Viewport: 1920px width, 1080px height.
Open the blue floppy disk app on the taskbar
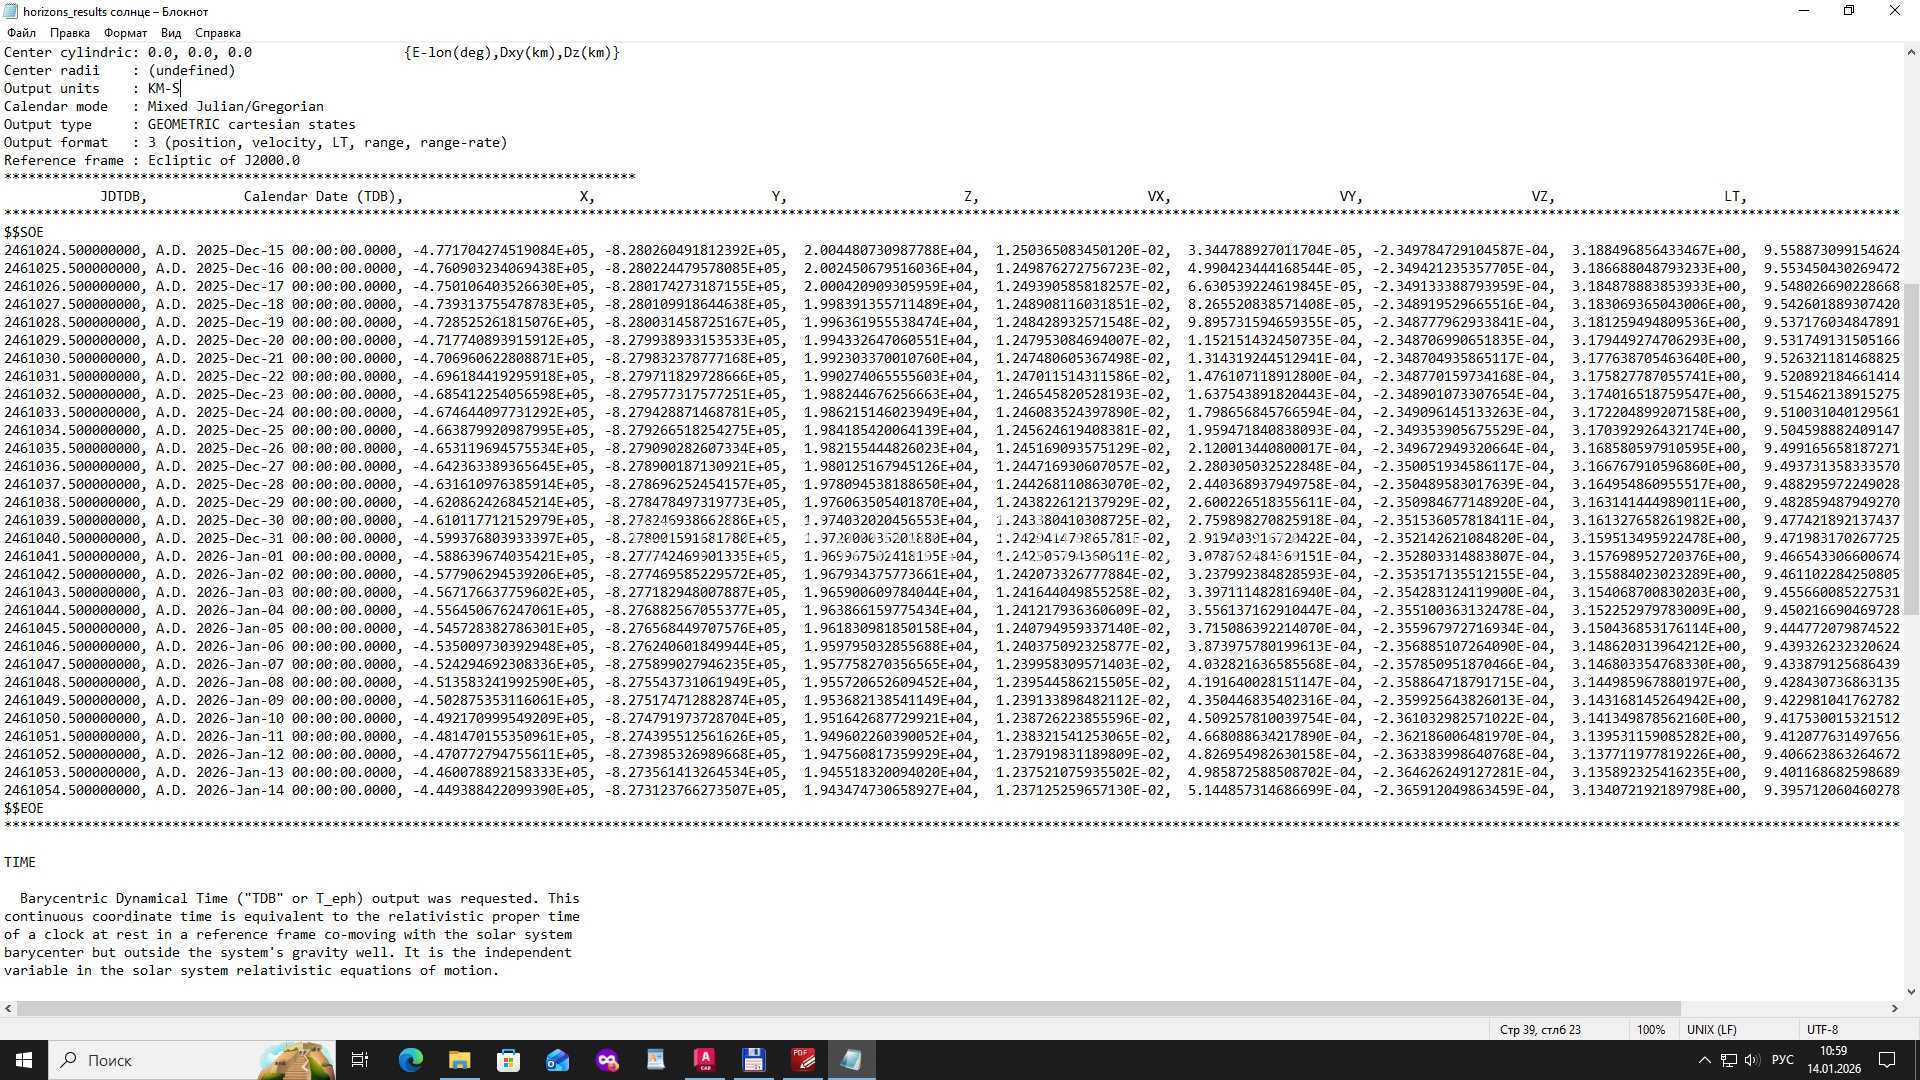[x=754, y=1060]
